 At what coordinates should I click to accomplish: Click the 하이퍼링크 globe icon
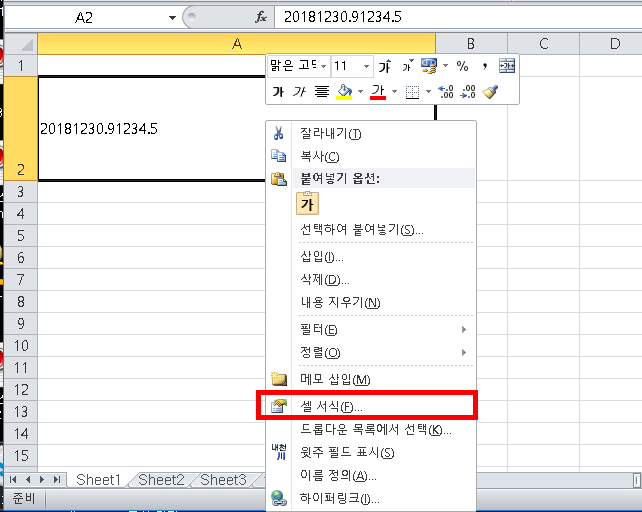279,498
